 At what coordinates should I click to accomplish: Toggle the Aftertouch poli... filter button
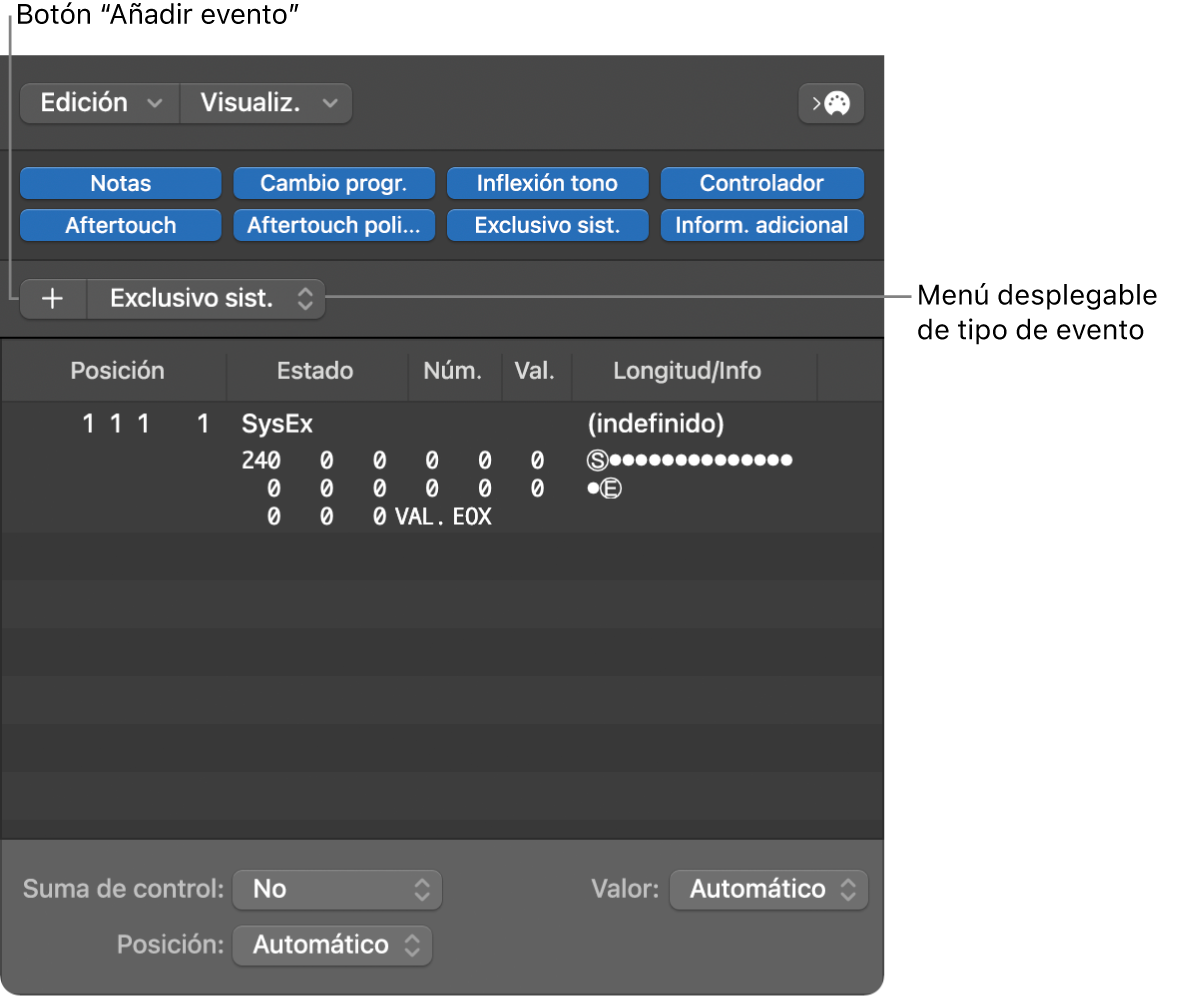[334, 225]
